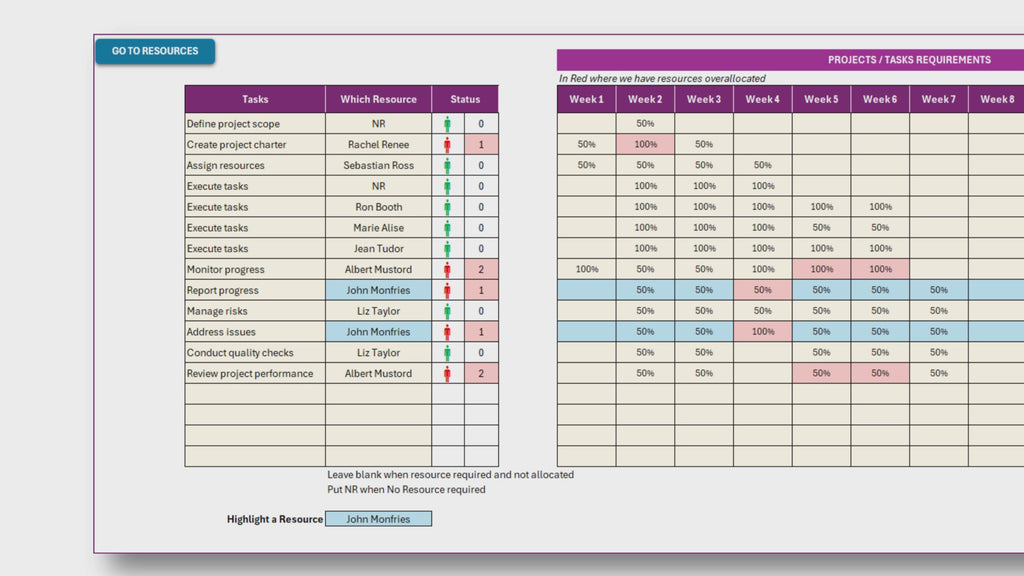1024x576 pixels.
Task: Click the Status column header
Action: coord(465,99)
